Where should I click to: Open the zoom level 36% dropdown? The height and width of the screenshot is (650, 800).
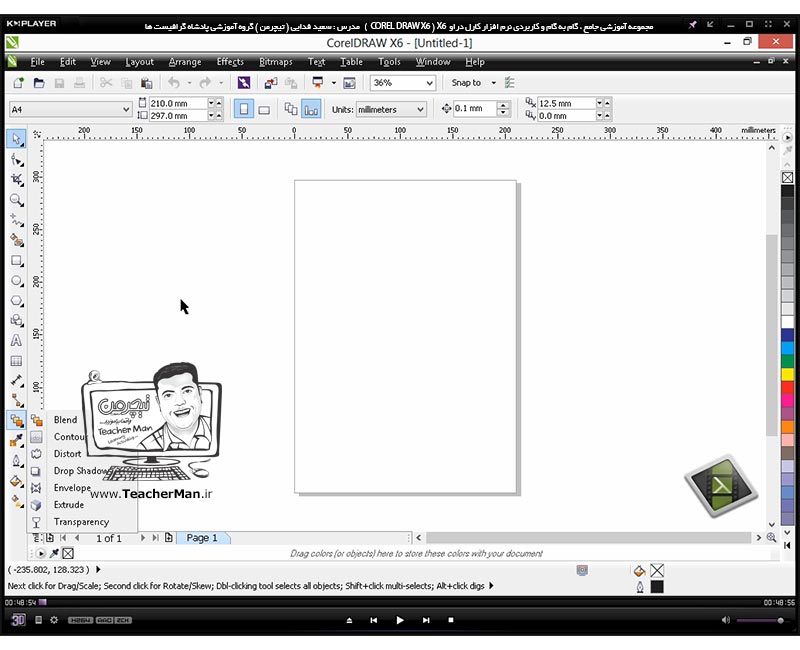tap(430, 83)
